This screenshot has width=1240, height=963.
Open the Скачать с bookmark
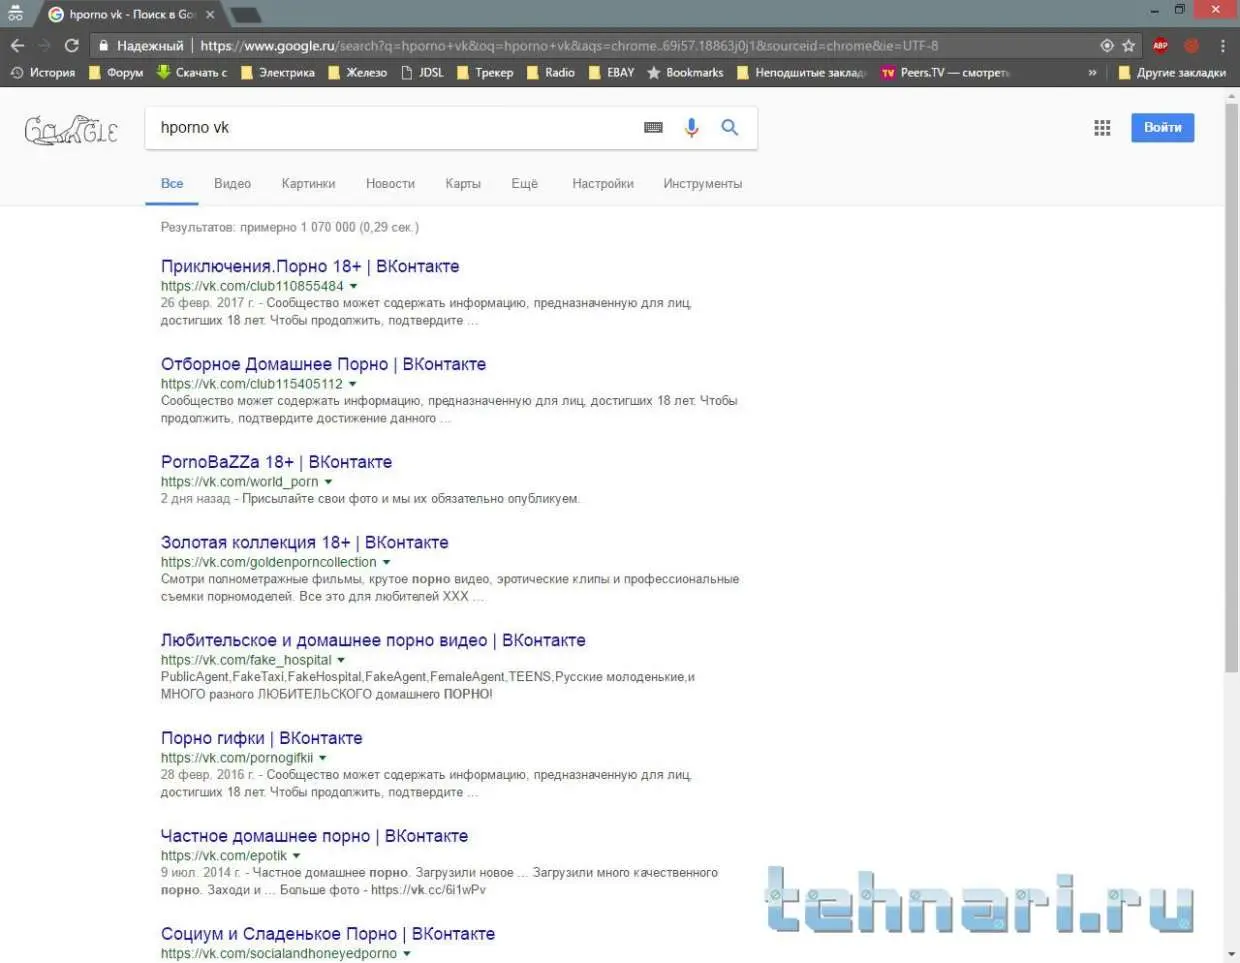click(x=192, y=72)
